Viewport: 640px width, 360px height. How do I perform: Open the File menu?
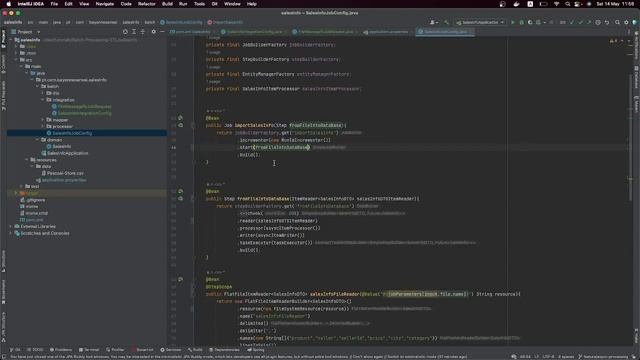coord(54,4)
